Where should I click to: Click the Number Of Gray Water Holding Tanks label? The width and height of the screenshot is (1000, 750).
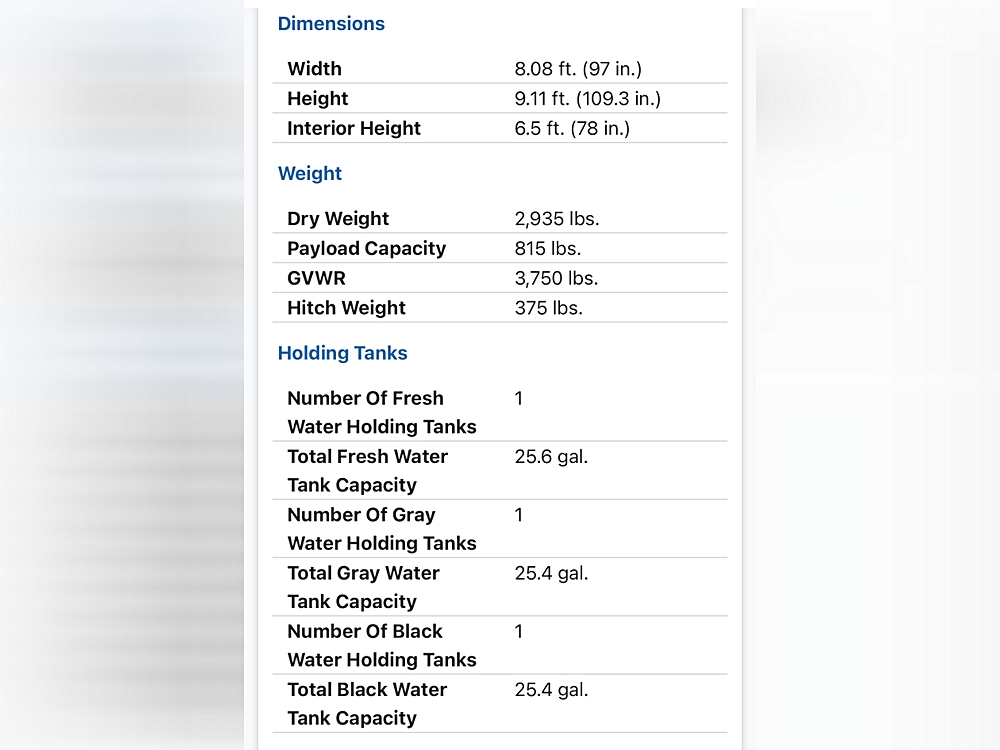pos(381,529)
